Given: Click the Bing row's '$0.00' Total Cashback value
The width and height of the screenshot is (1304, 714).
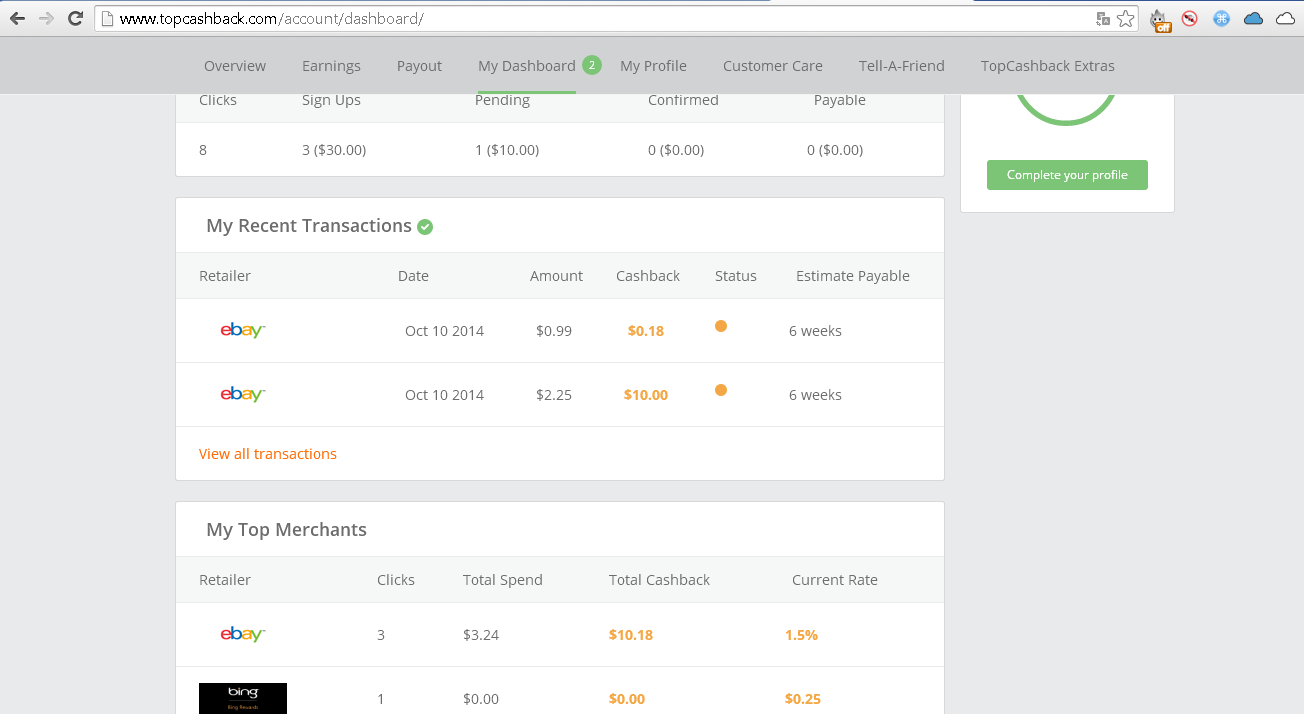Looking at the screenshot, I should pos(627,699).
